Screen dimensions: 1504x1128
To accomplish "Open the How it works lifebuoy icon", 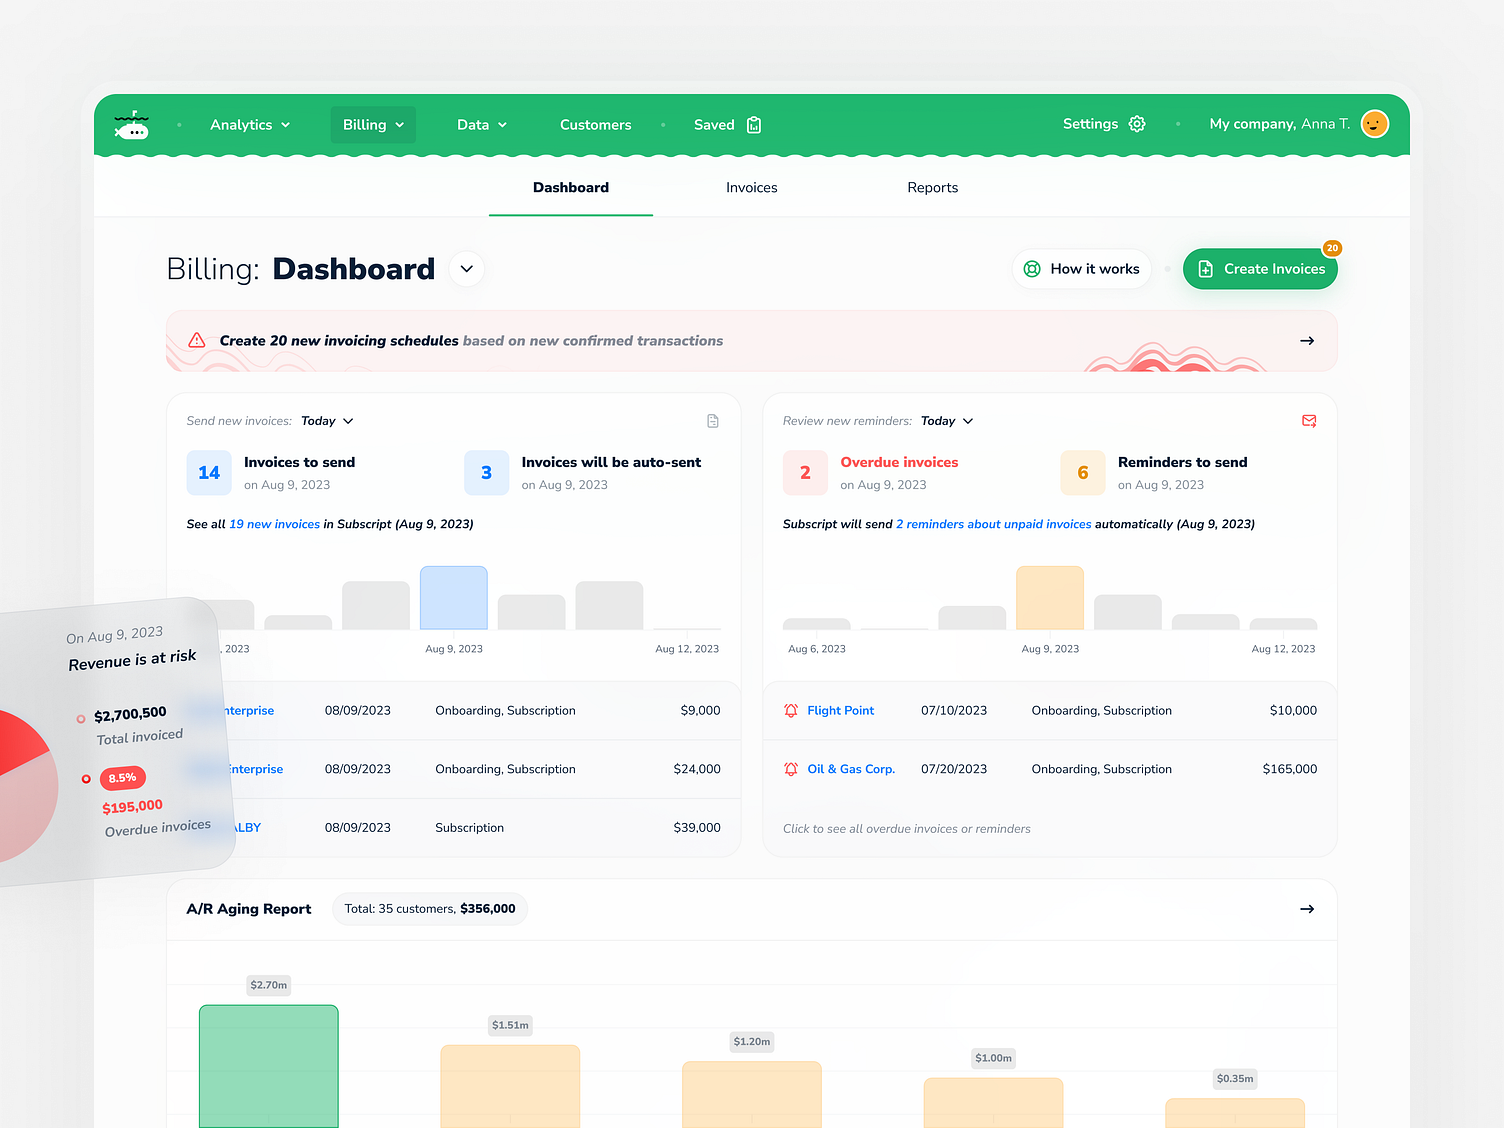I will (1031, 268).
